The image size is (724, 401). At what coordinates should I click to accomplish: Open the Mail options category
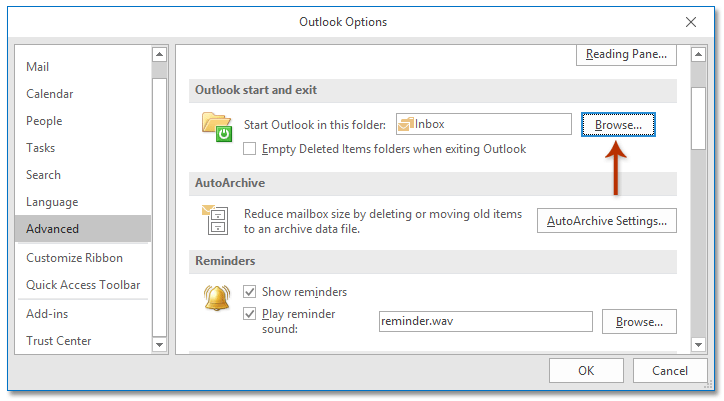coord(40,67)
